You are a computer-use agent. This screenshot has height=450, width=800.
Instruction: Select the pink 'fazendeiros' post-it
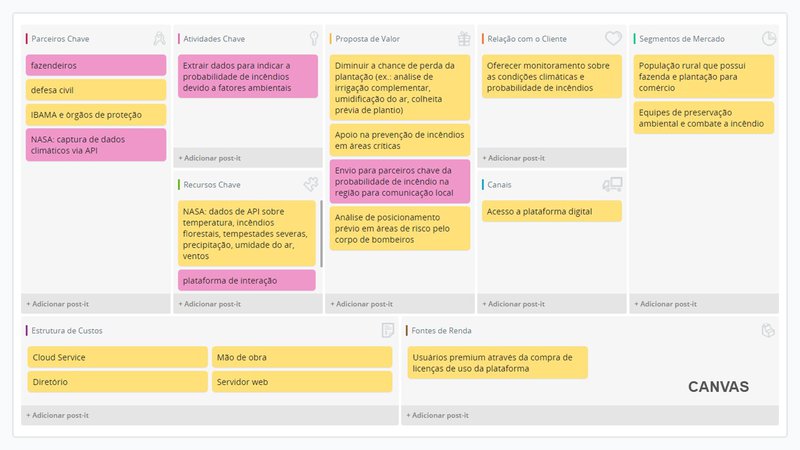point(96,66)
